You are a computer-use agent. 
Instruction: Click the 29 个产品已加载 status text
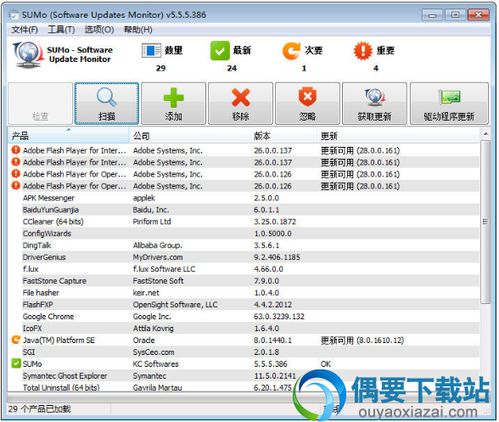39,409
